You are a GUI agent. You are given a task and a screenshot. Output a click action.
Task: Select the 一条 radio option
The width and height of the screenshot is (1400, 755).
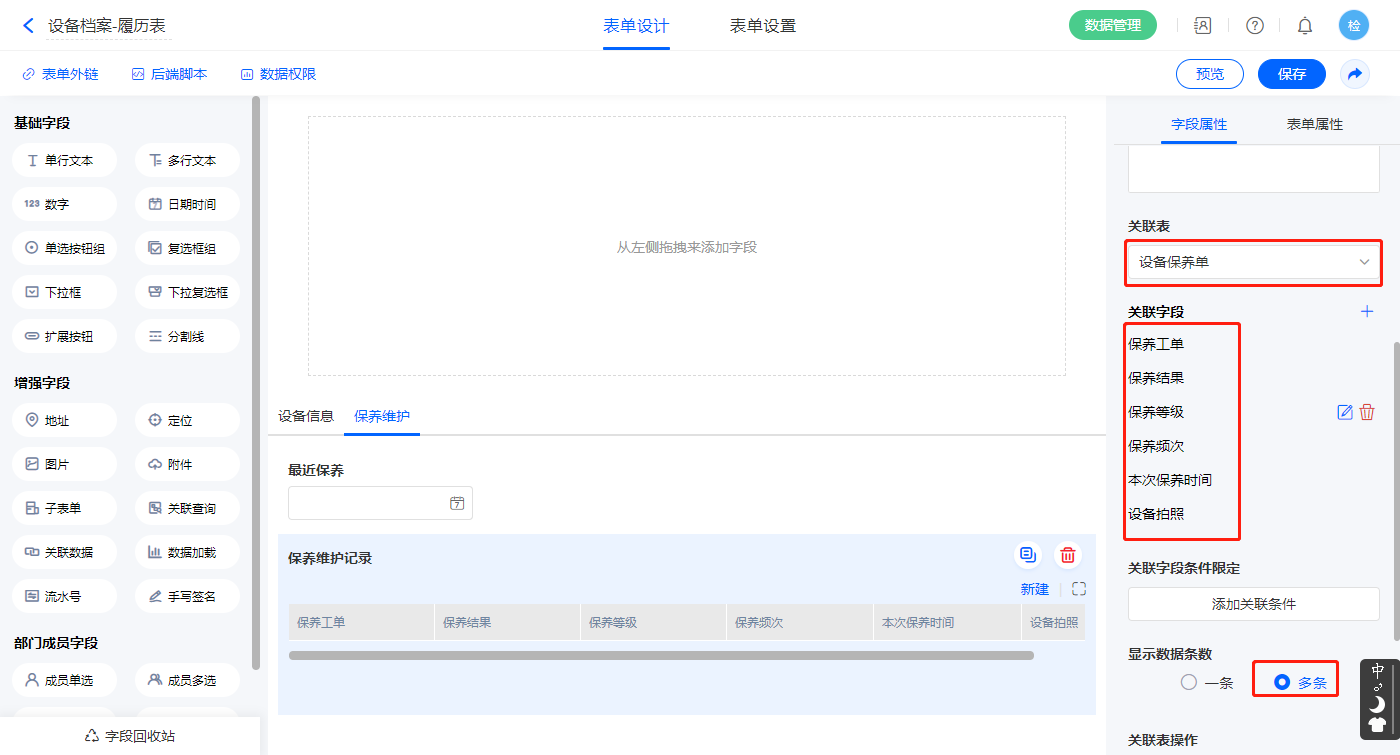tap(1189, 683)
